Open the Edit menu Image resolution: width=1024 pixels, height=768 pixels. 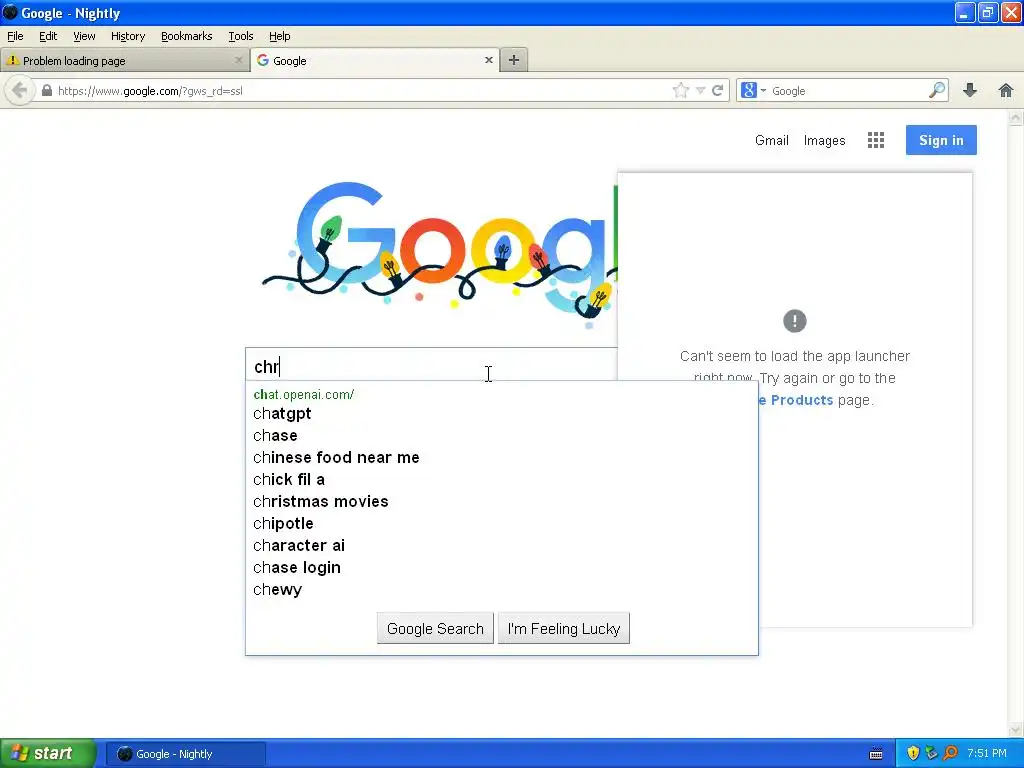point(48,36)
